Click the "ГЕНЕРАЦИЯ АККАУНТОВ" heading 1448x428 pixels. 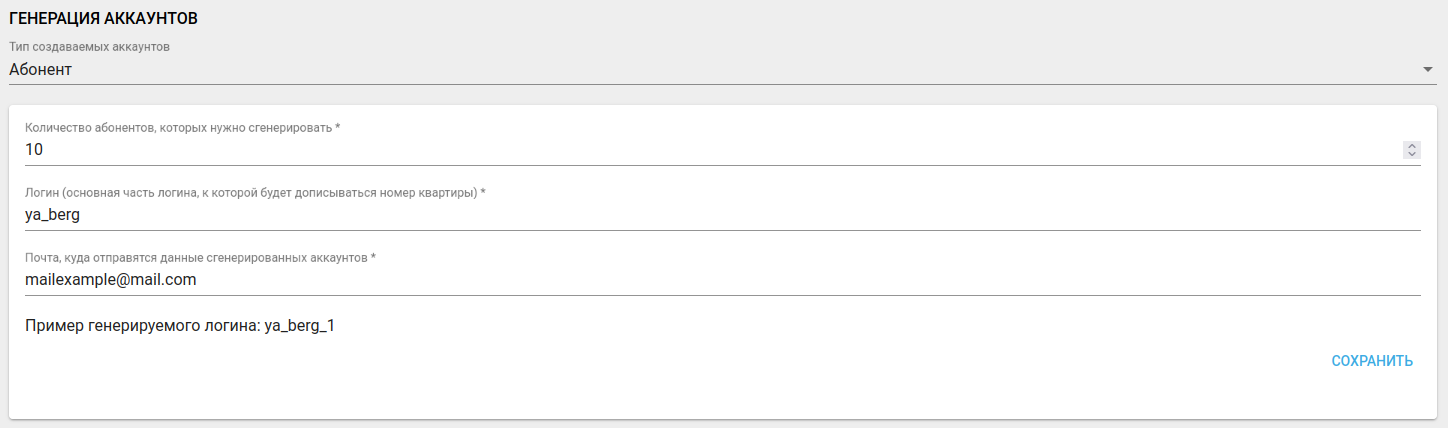point(103,18)
